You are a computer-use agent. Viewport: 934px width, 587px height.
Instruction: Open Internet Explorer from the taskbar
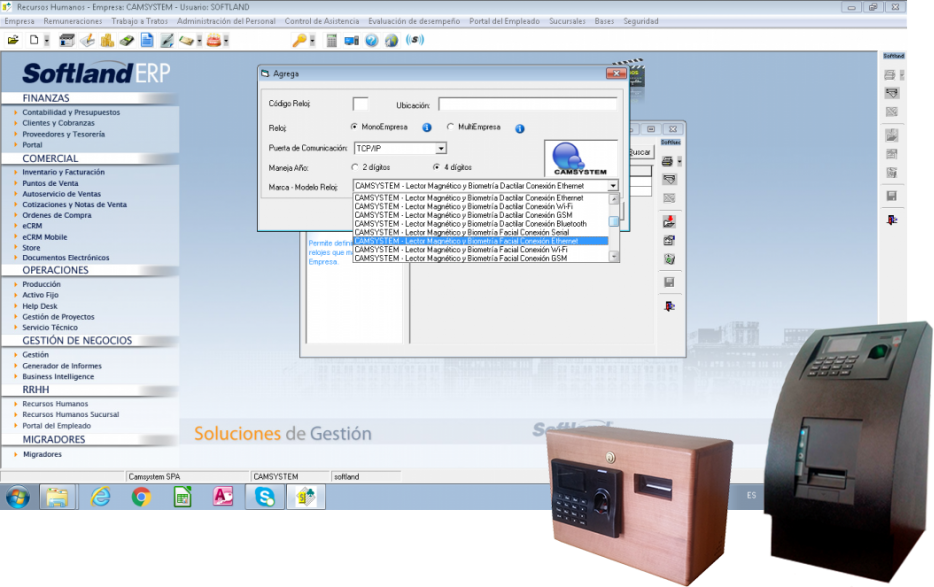(x=100, y=496)
